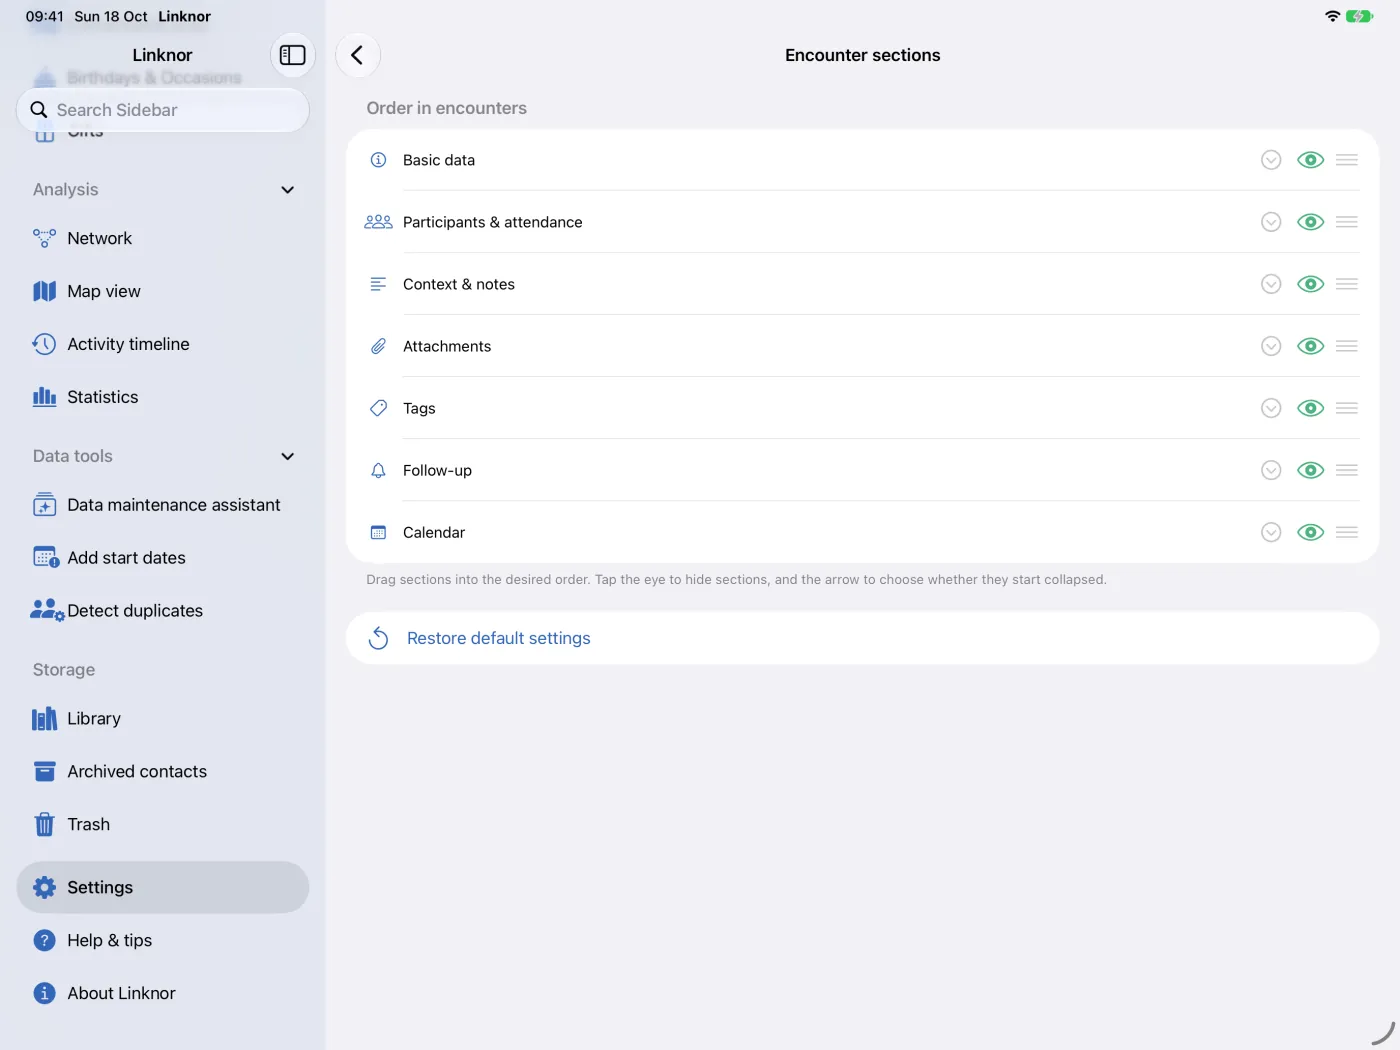Open Help & tips

163,940
